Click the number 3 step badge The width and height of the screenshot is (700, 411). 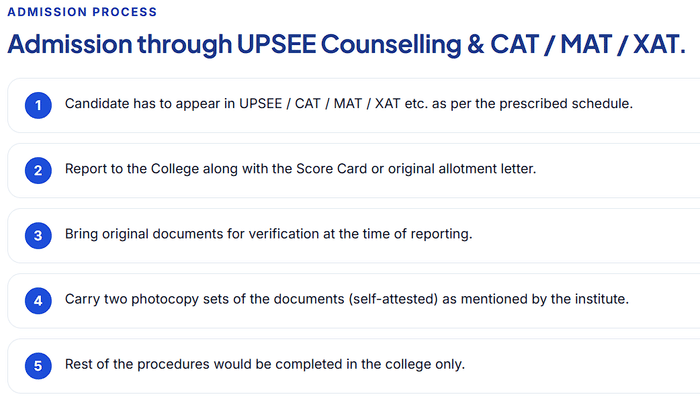coord(38,236)
